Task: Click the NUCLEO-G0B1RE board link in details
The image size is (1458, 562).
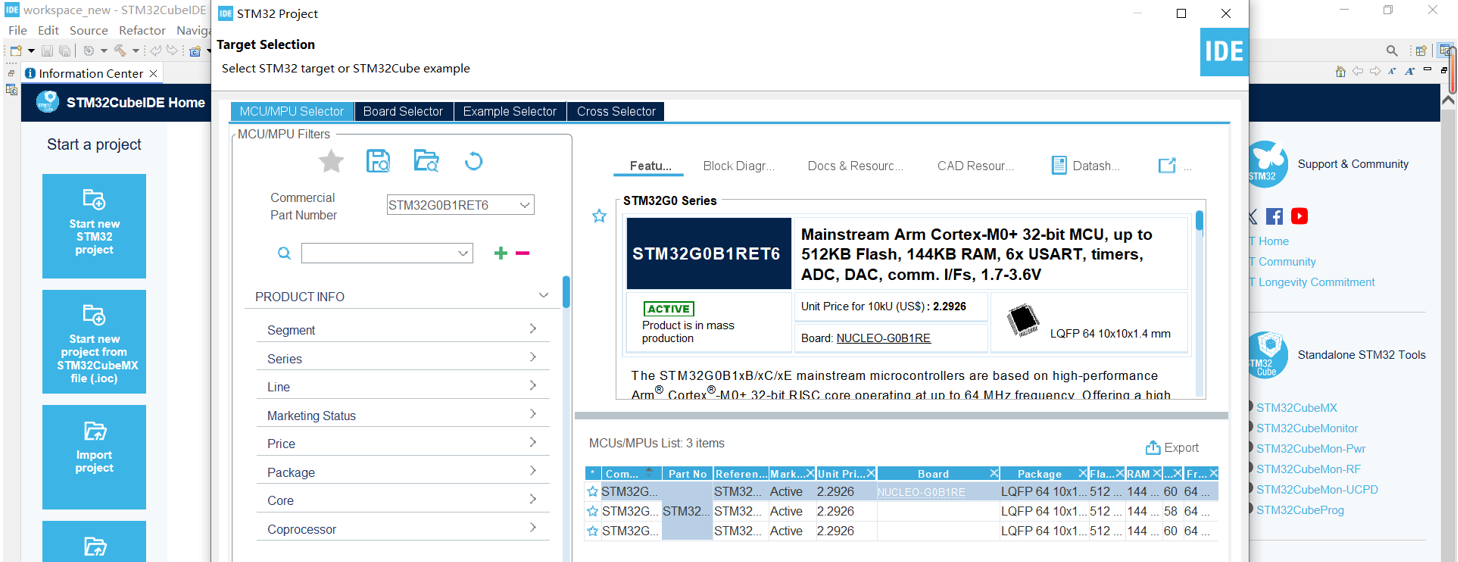Action: point(883,338)
